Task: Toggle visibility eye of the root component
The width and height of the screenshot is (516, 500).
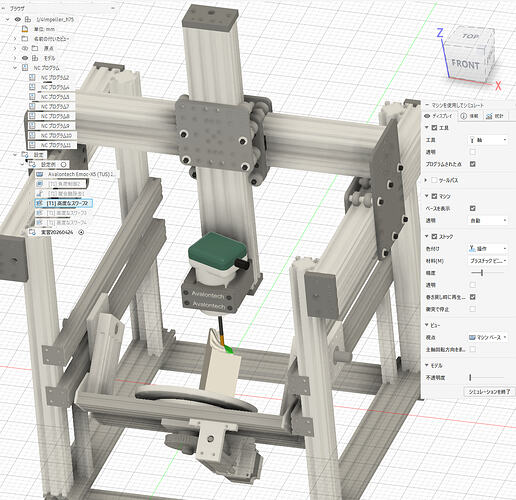Action: pyautogui.click(x=18, y=19)
